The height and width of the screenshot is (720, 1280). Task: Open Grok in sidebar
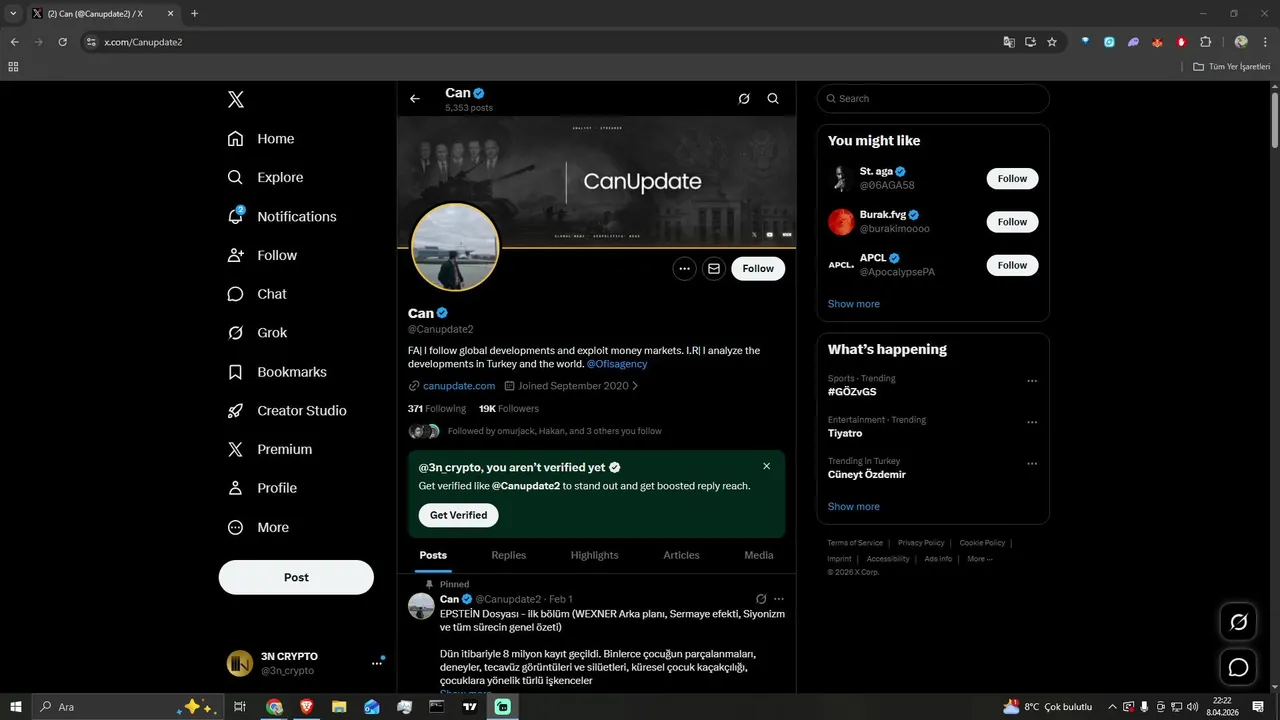click(257, 333)
